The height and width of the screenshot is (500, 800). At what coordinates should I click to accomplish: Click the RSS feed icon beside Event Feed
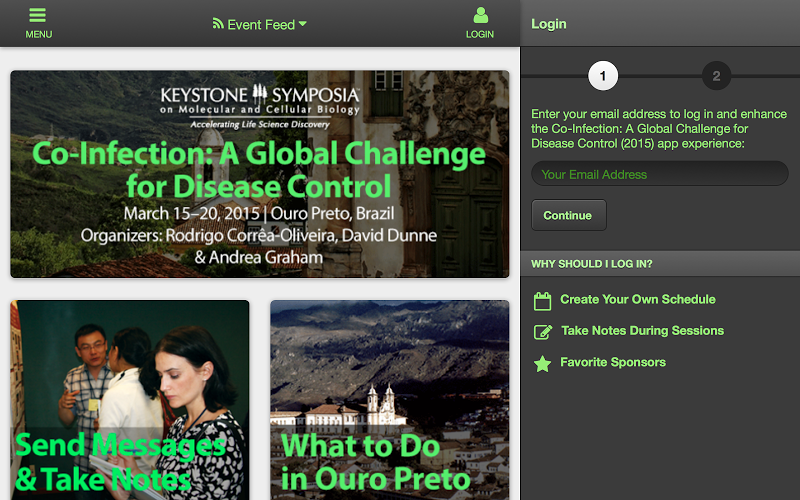(218, 23)
